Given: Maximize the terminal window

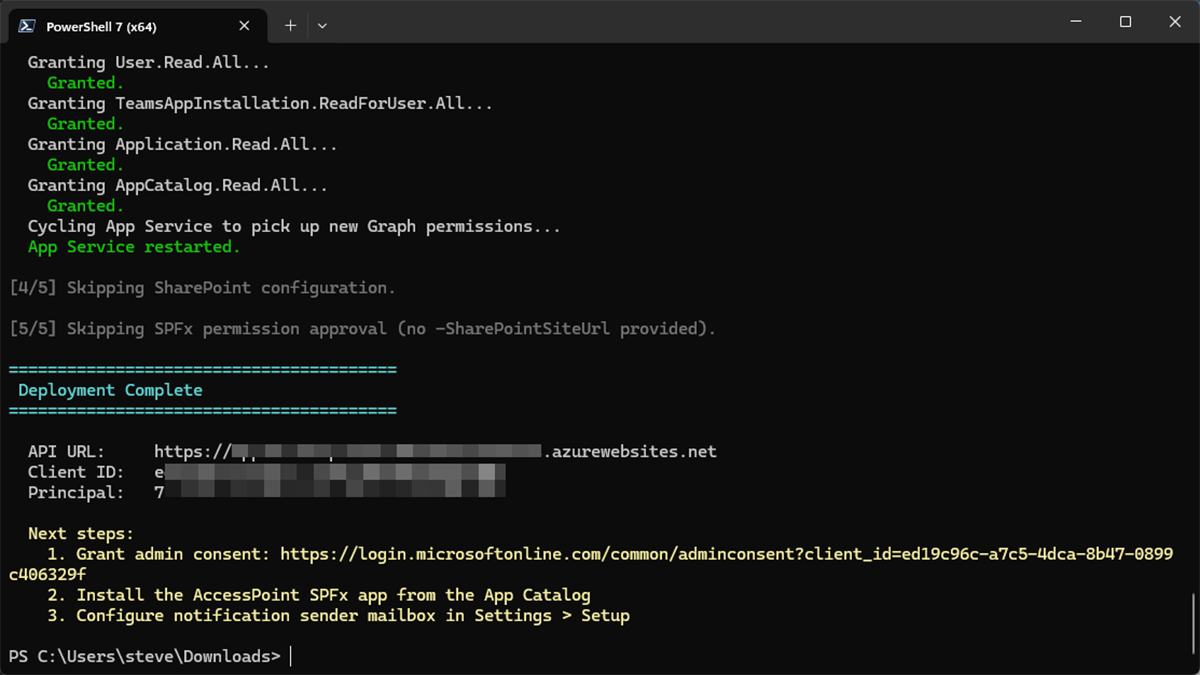Looking at the screenshot, I should tap(1125, 21).
